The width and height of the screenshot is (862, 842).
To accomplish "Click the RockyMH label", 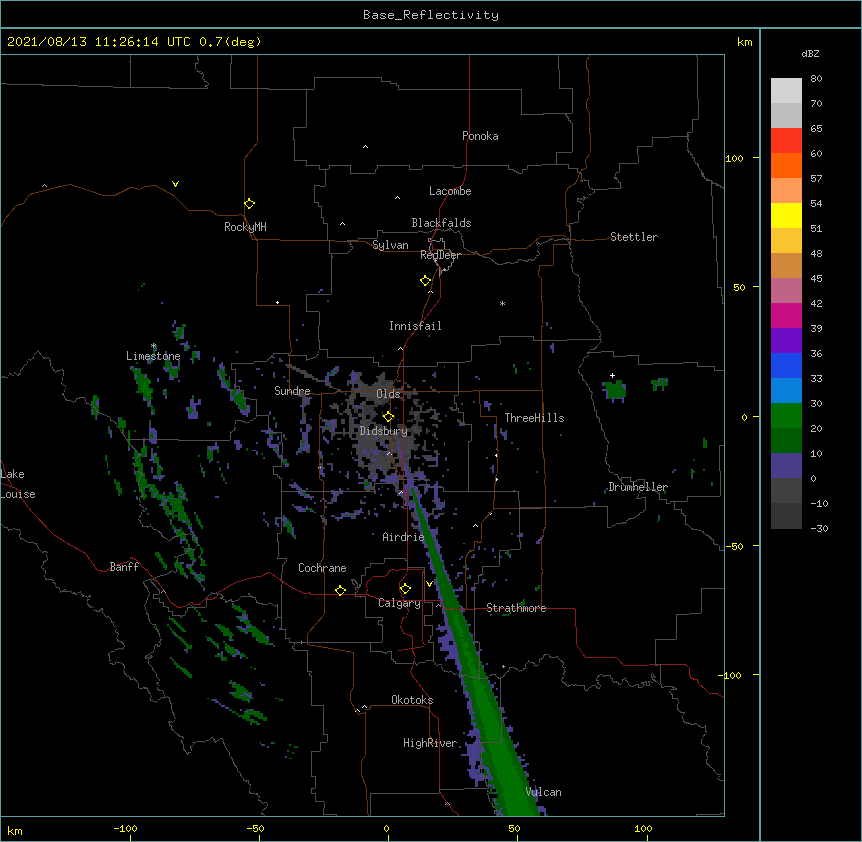I will 245,226.
